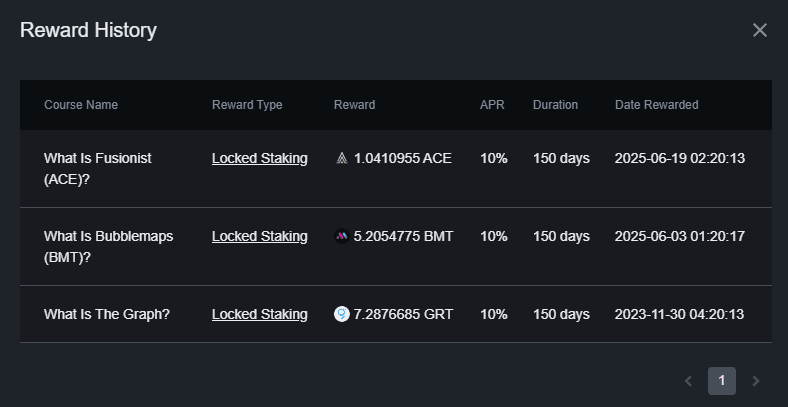Open Locked Staking link for Fusionist row
This screenshot has width=788, height=407.
click(x=259, y=158)
